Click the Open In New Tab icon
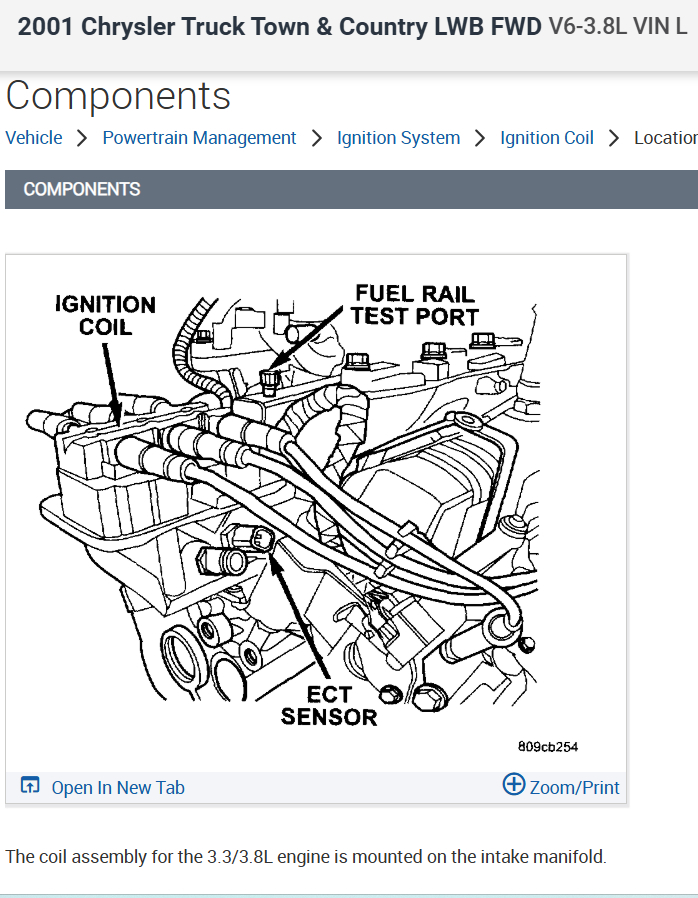The width and height of the screenshot is (698, 898). pos(30,785)
